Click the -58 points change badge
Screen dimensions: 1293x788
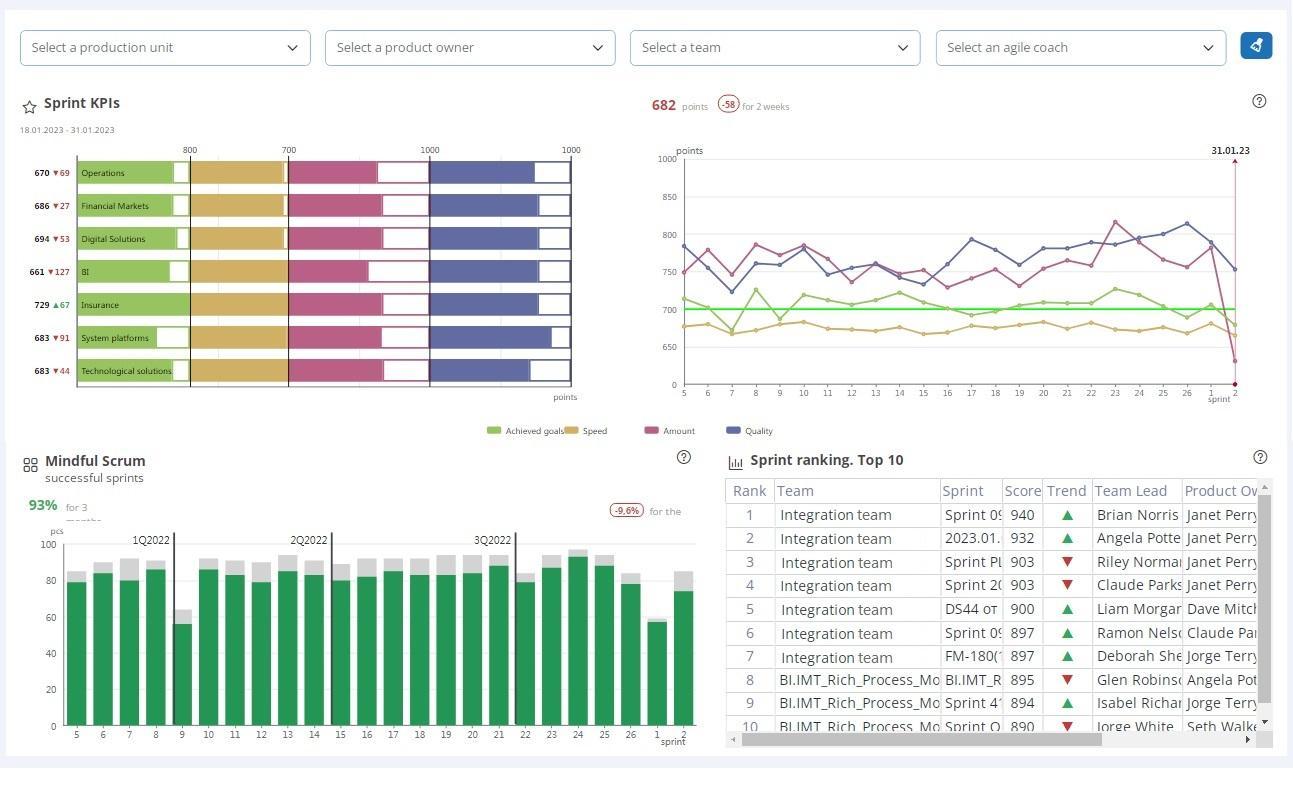point(728,105)
